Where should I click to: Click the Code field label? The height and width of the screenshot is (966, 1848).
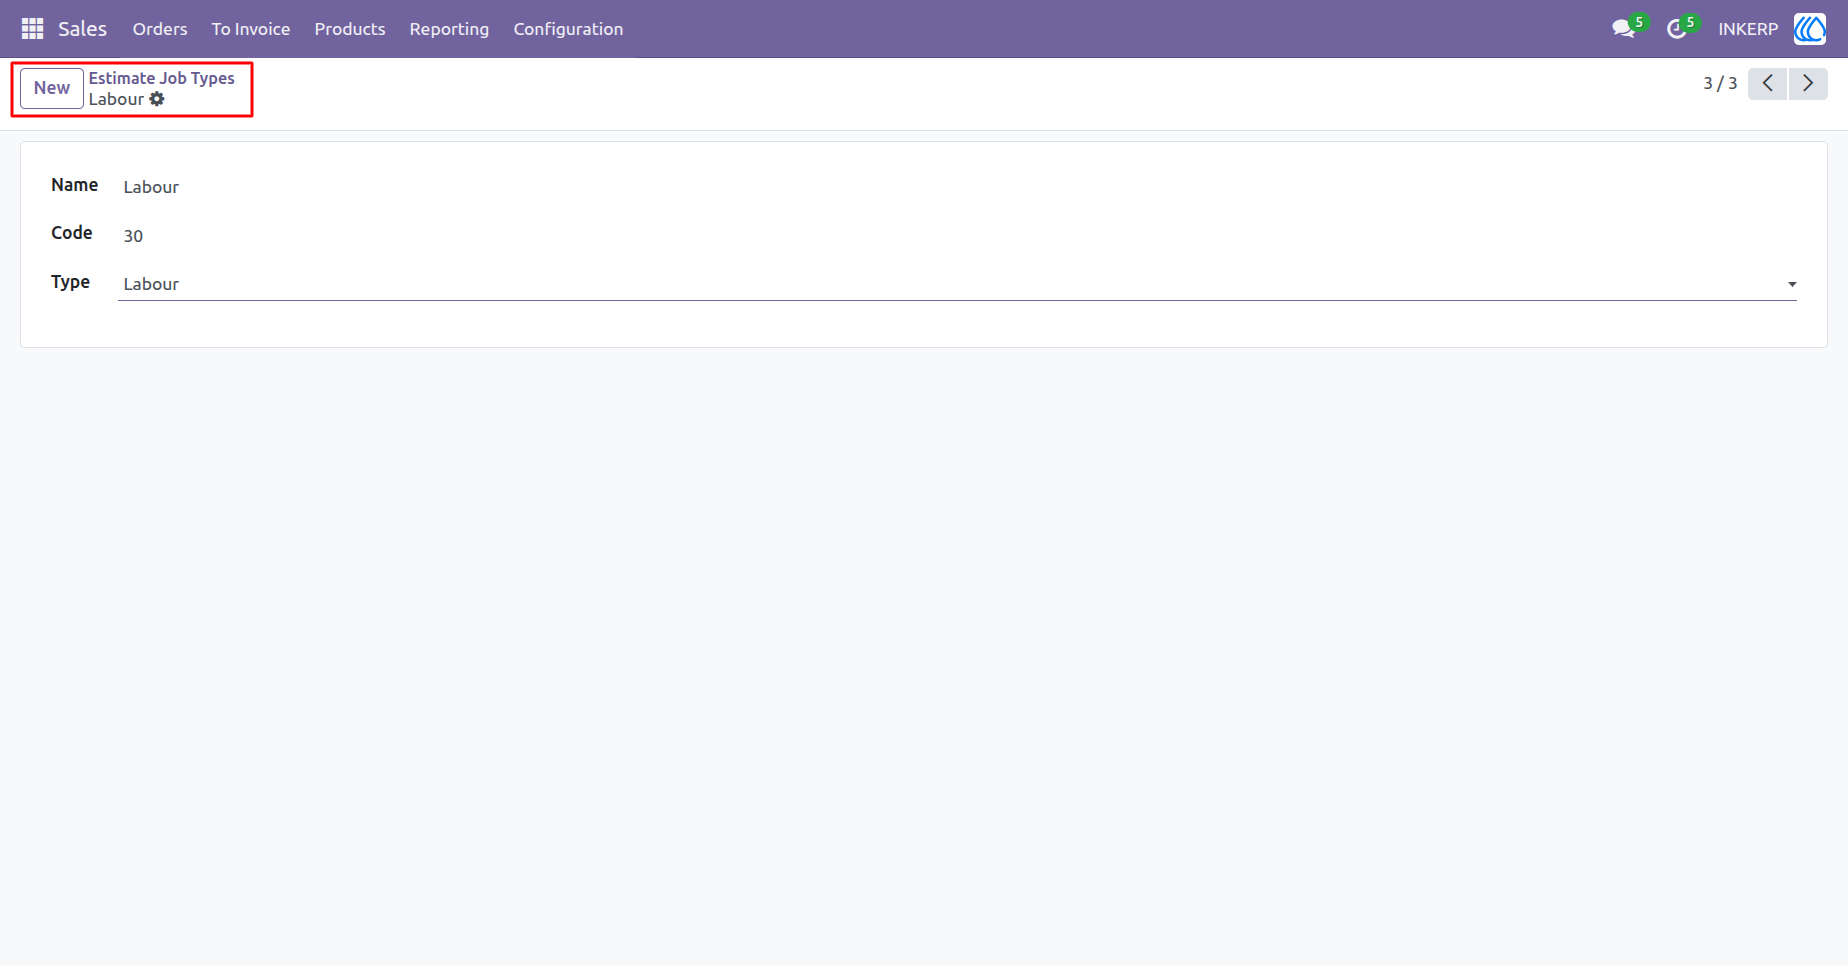point(72,233)
